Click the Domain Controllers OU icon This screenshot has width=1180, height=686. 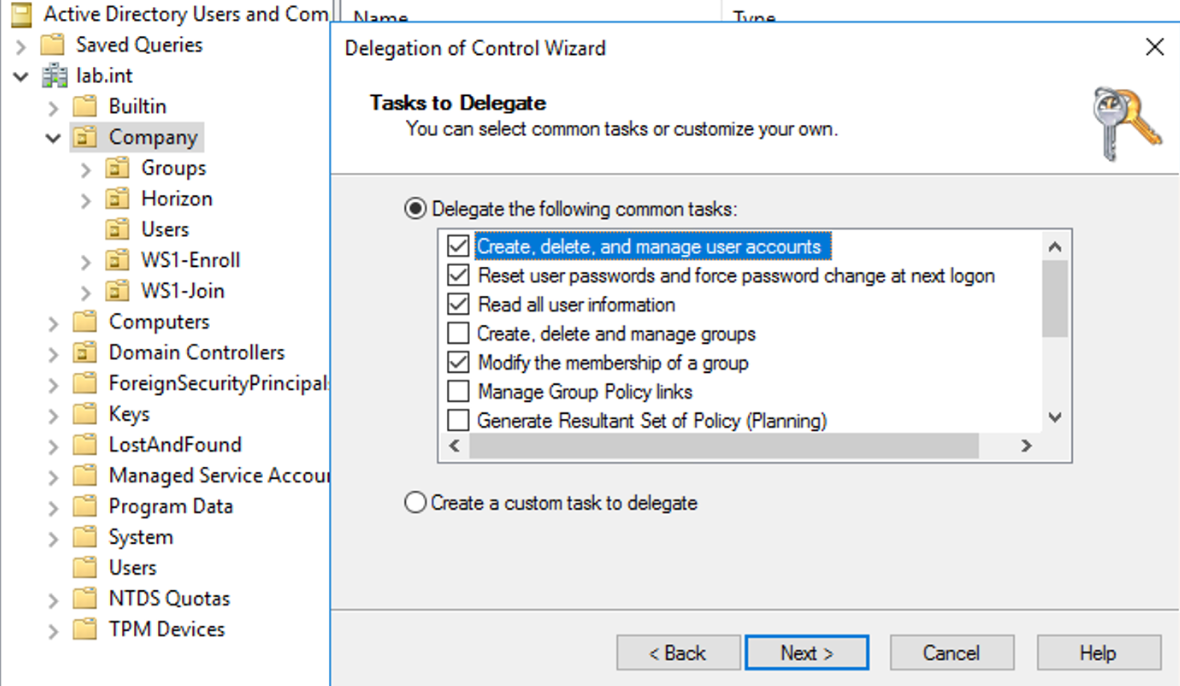pyautogui.click(x=86, y=353)
